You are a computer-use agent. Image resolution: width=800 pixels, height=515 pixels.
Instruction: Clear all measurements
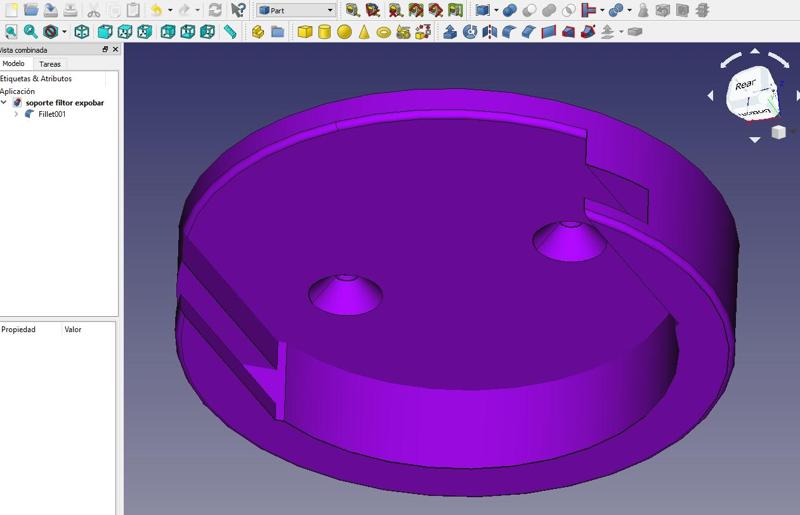click(395, 10)
